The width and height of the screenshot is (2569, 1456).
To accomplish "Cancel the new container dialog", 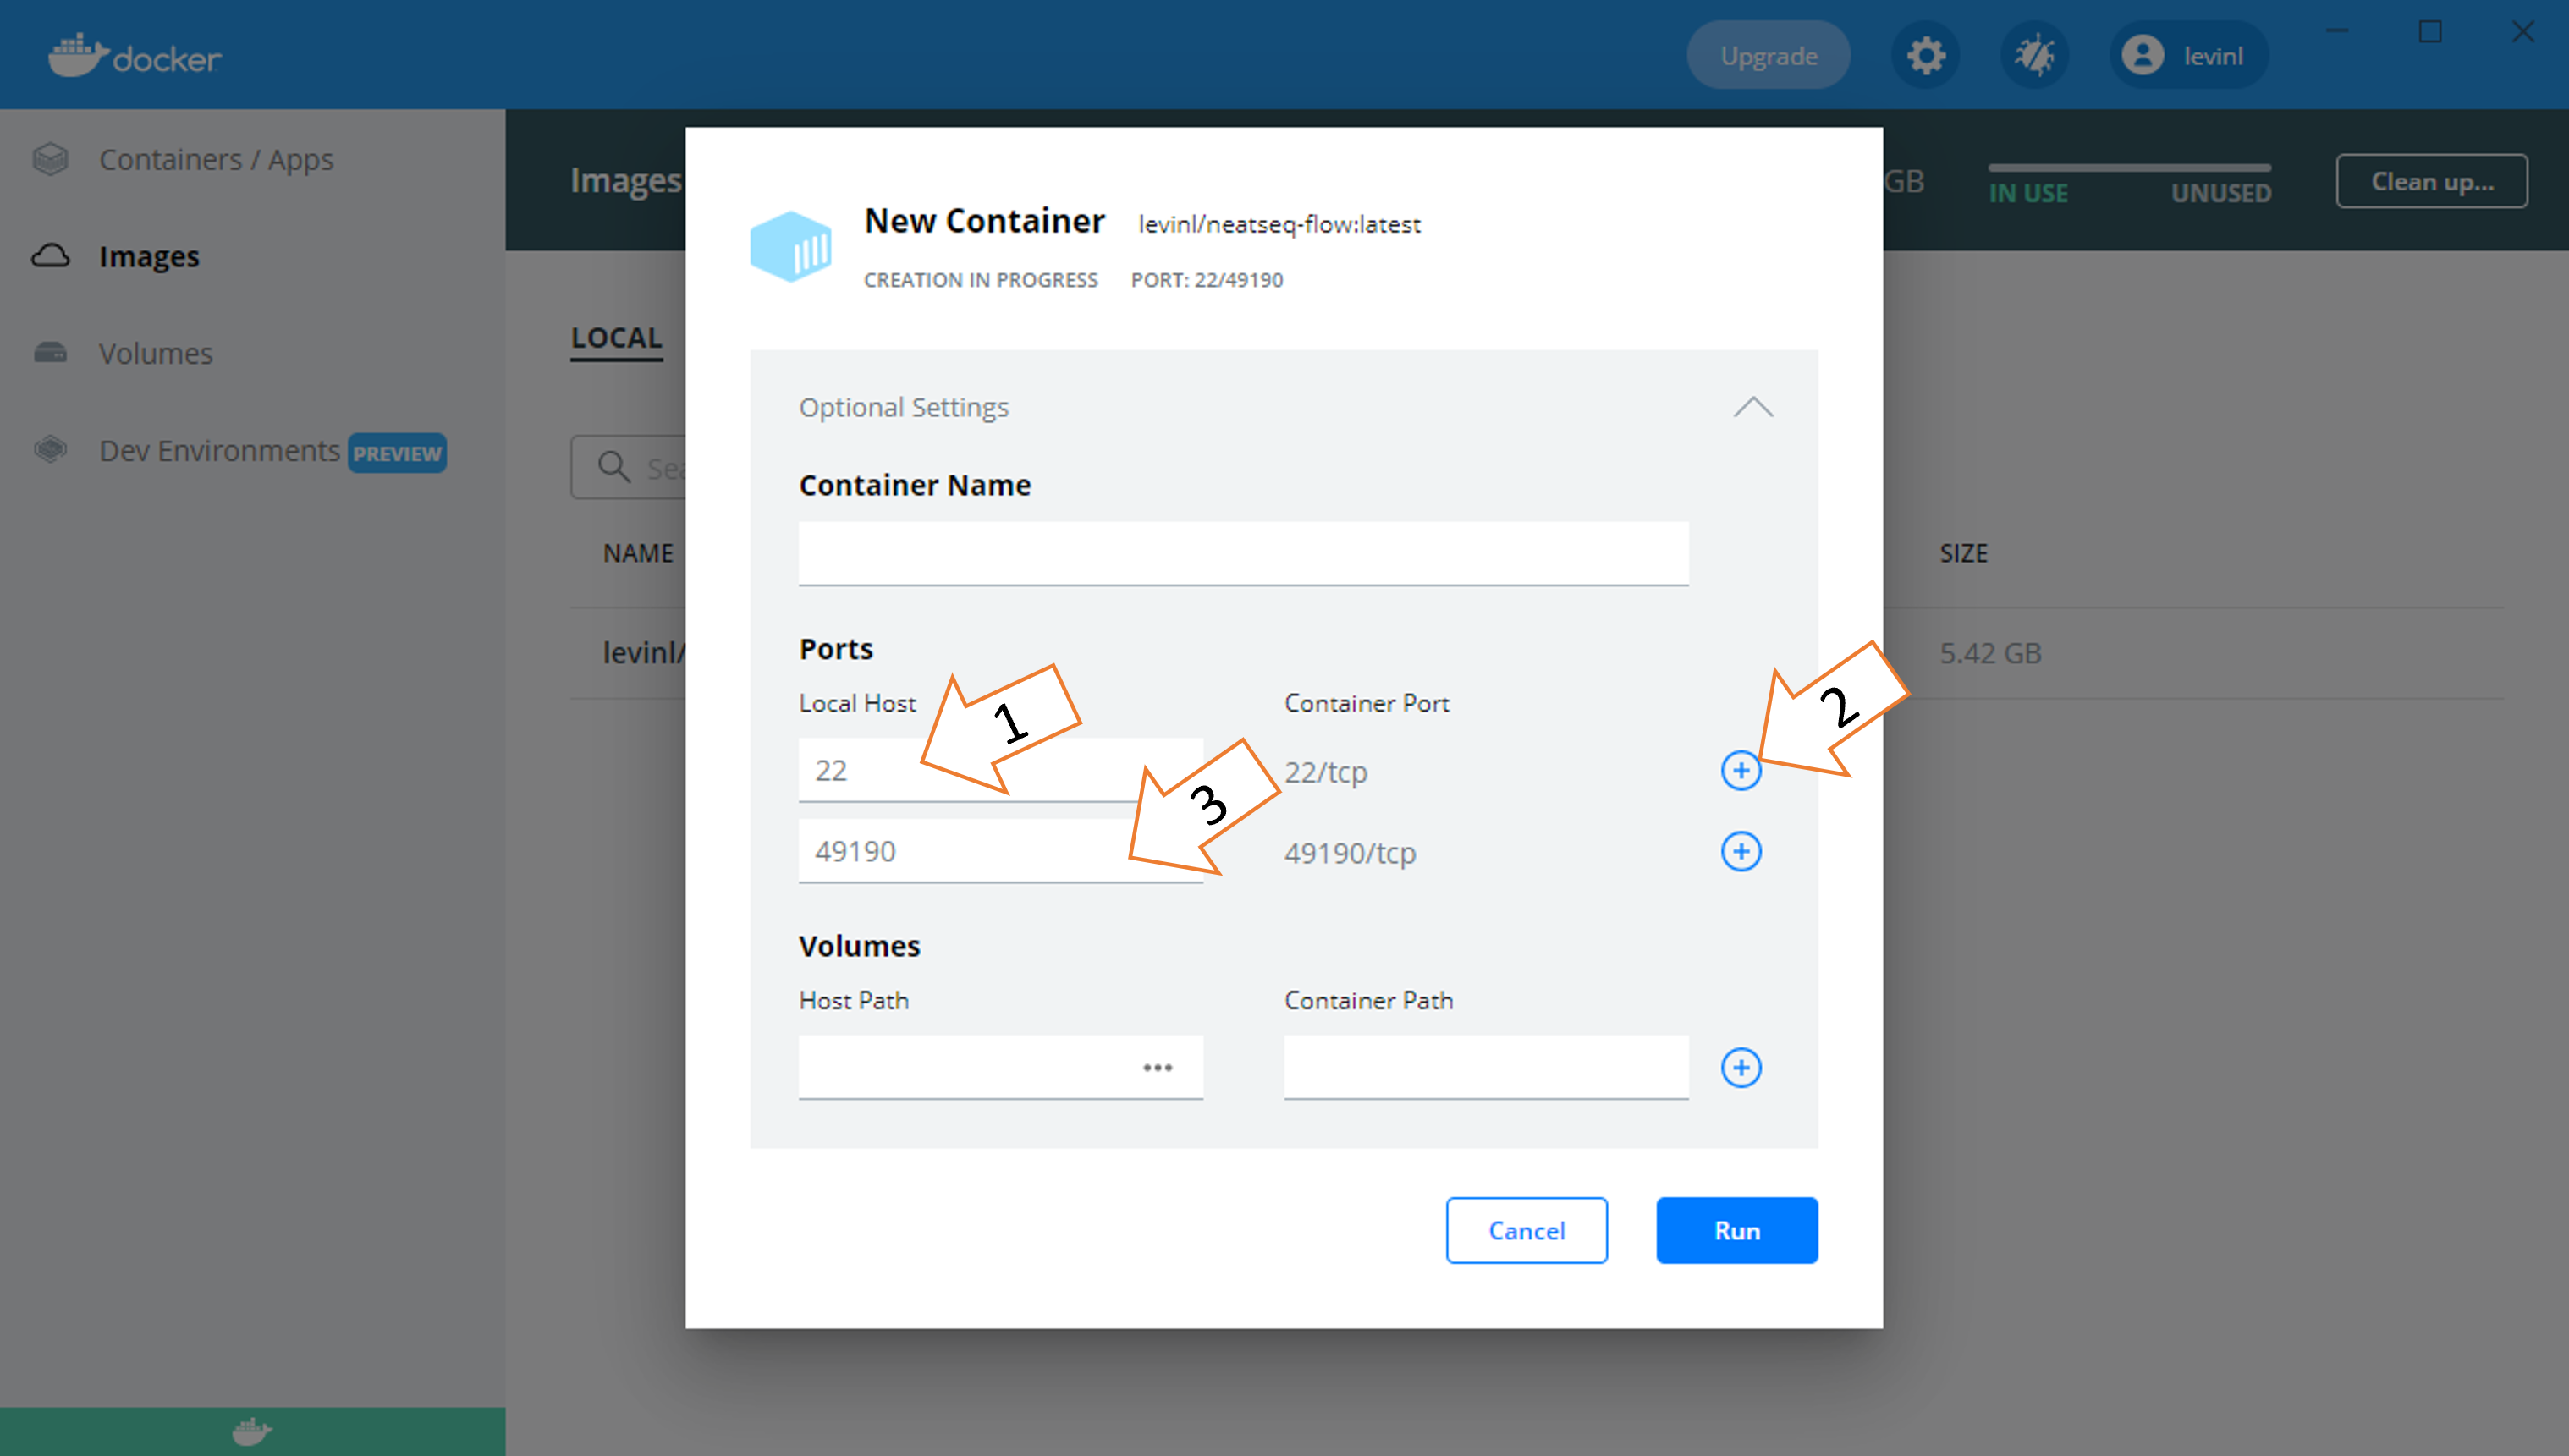I will tap(1526, 1230).
